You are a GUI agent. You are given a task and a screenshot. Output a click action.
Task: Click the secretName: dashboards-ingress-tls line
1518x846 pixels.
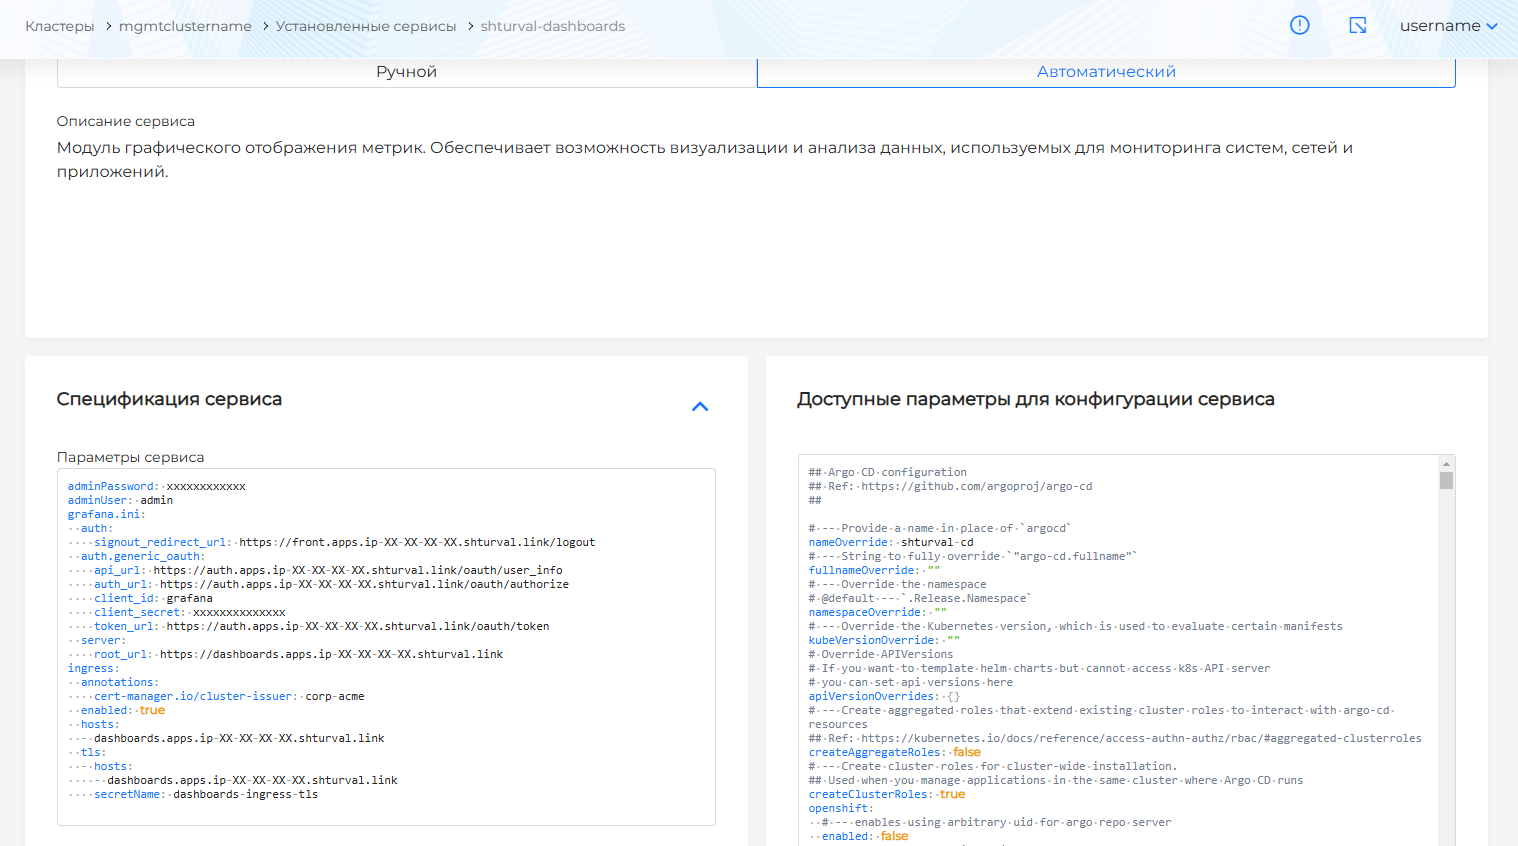click(x=206, y=794)
